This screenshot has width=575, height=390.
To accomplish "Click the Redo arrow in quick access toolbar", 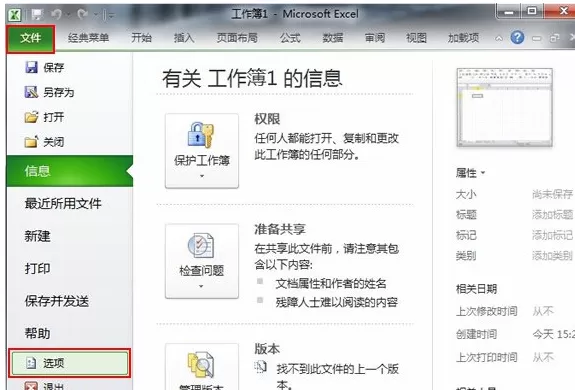I will [83, 15].
